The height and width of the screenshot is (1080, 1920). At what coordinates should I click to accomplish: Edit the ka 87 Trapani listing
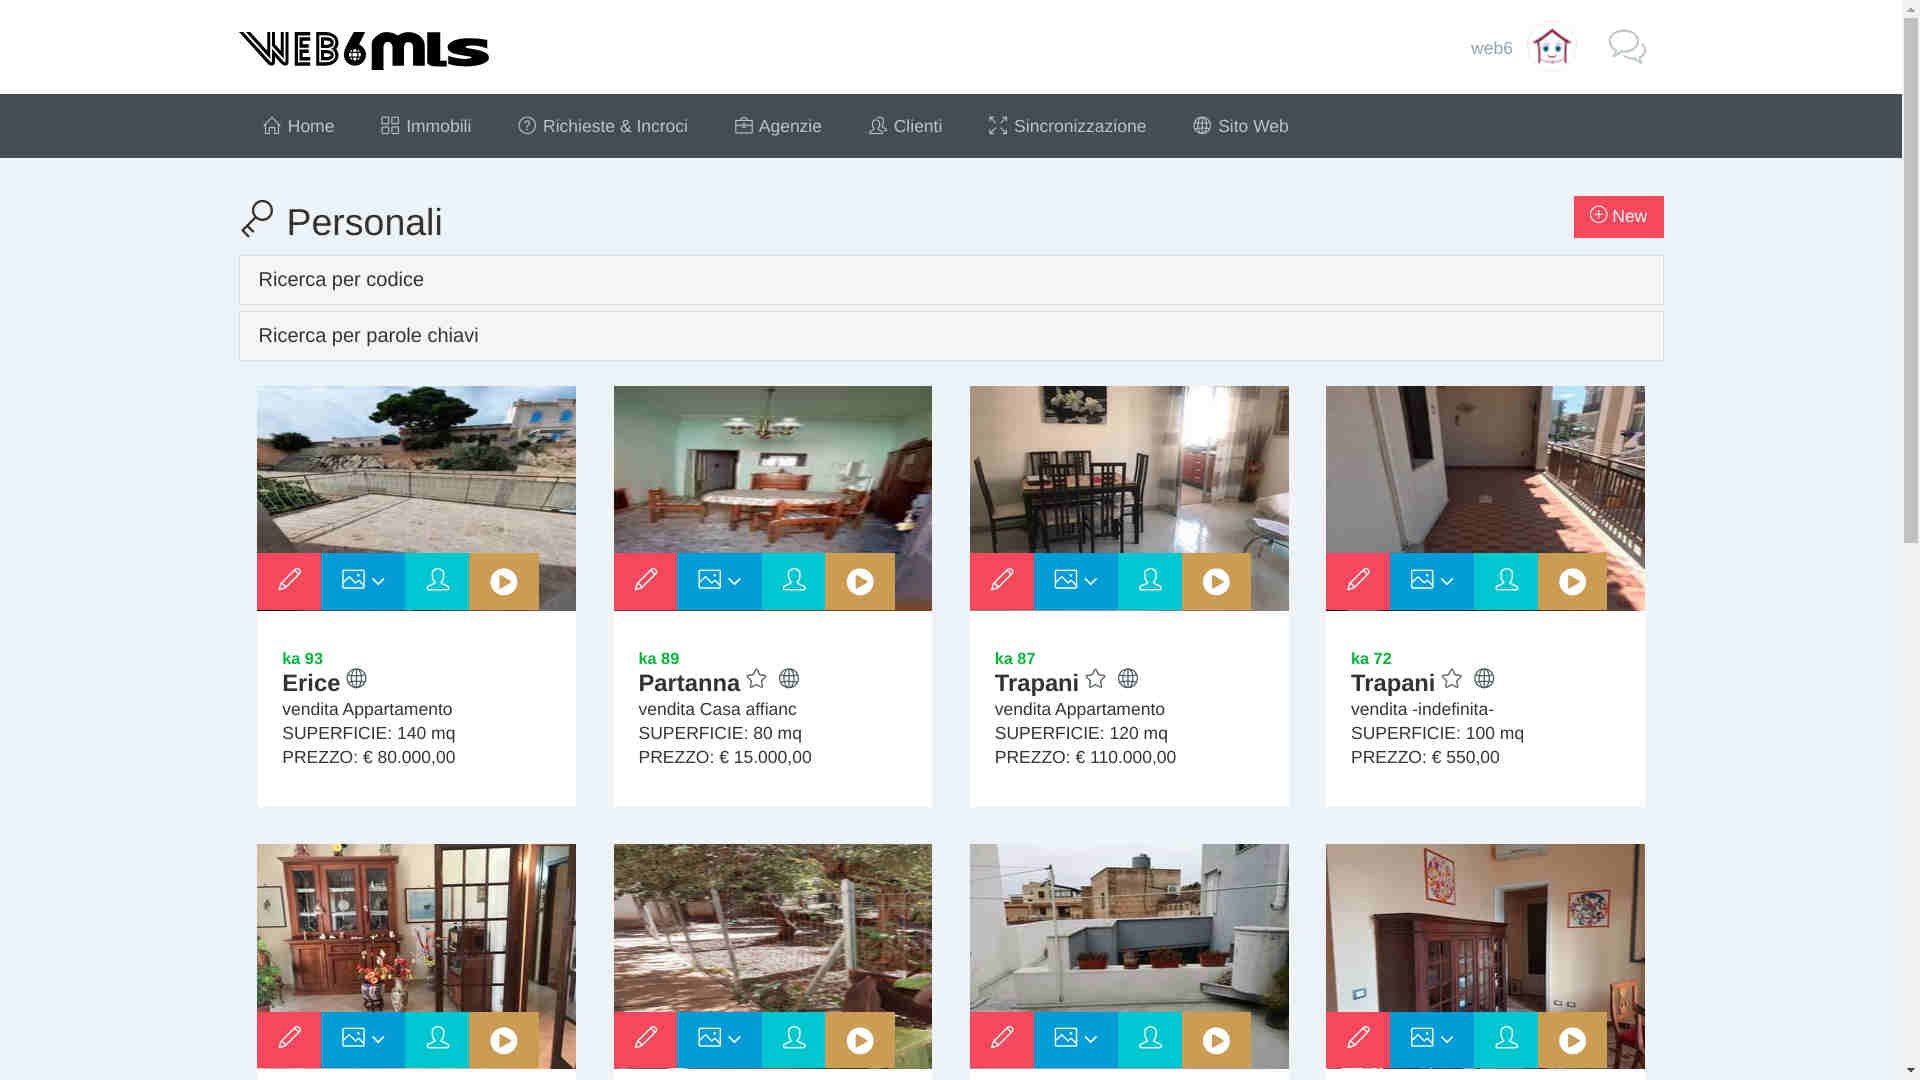[x=1001, y=581]
